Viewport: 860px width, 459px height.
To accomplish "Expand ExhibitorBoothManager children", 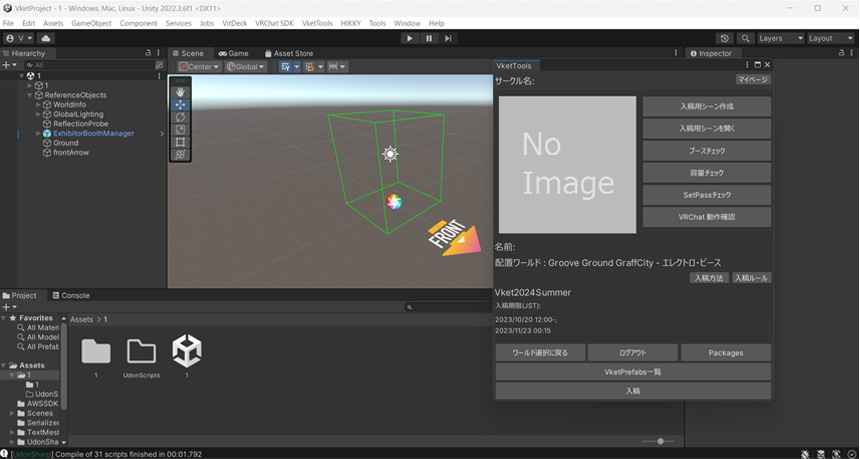I will click(38, 133).
